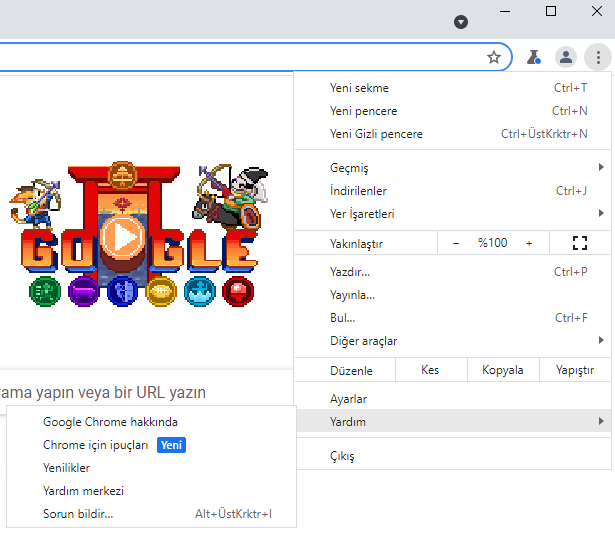The image size is (615, 542).
Task: Expand the Geçmiş submenu
Action: tap(453, 168)
